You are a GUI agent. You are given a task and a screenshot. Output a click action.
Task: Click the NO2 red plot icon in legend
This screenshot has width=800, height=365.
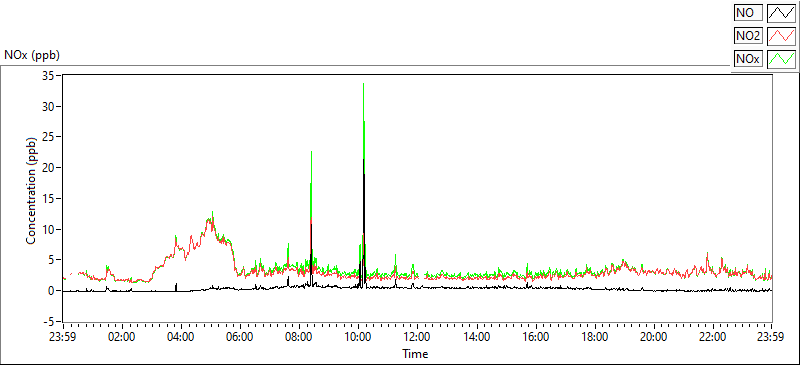[x=782, y=36]
